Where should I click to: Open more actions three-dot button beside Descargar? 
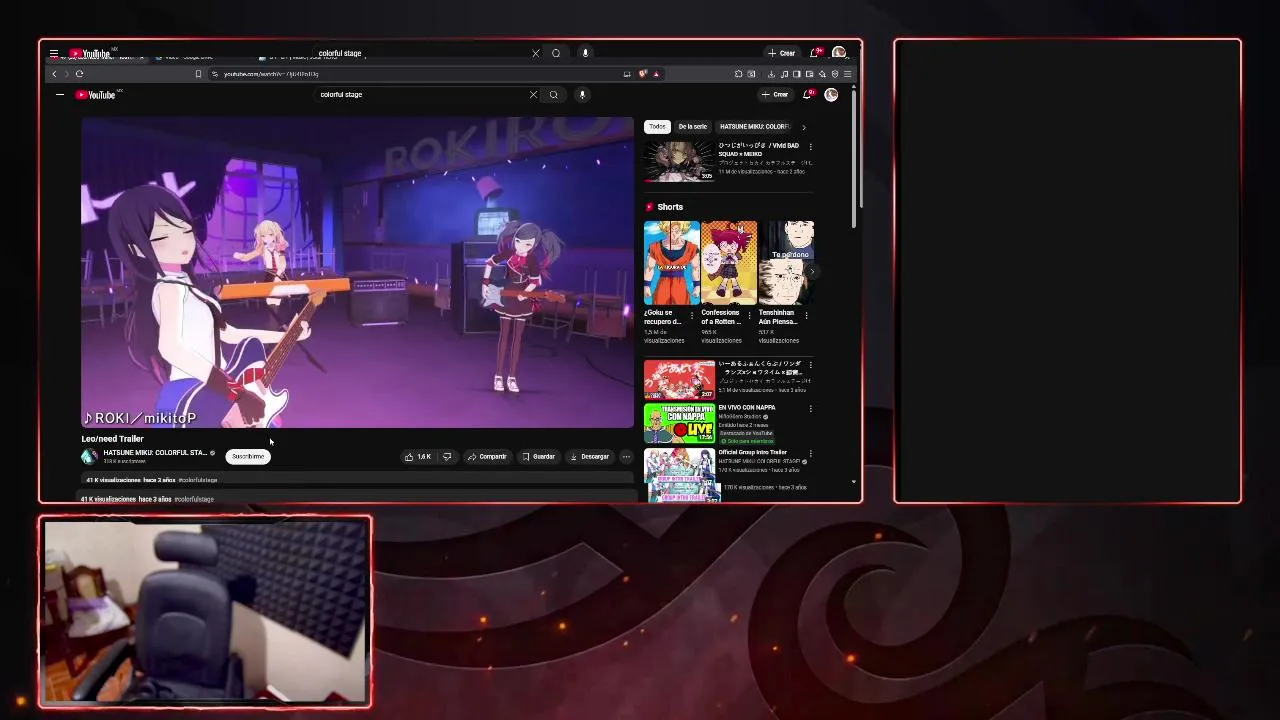coord(626,457)
